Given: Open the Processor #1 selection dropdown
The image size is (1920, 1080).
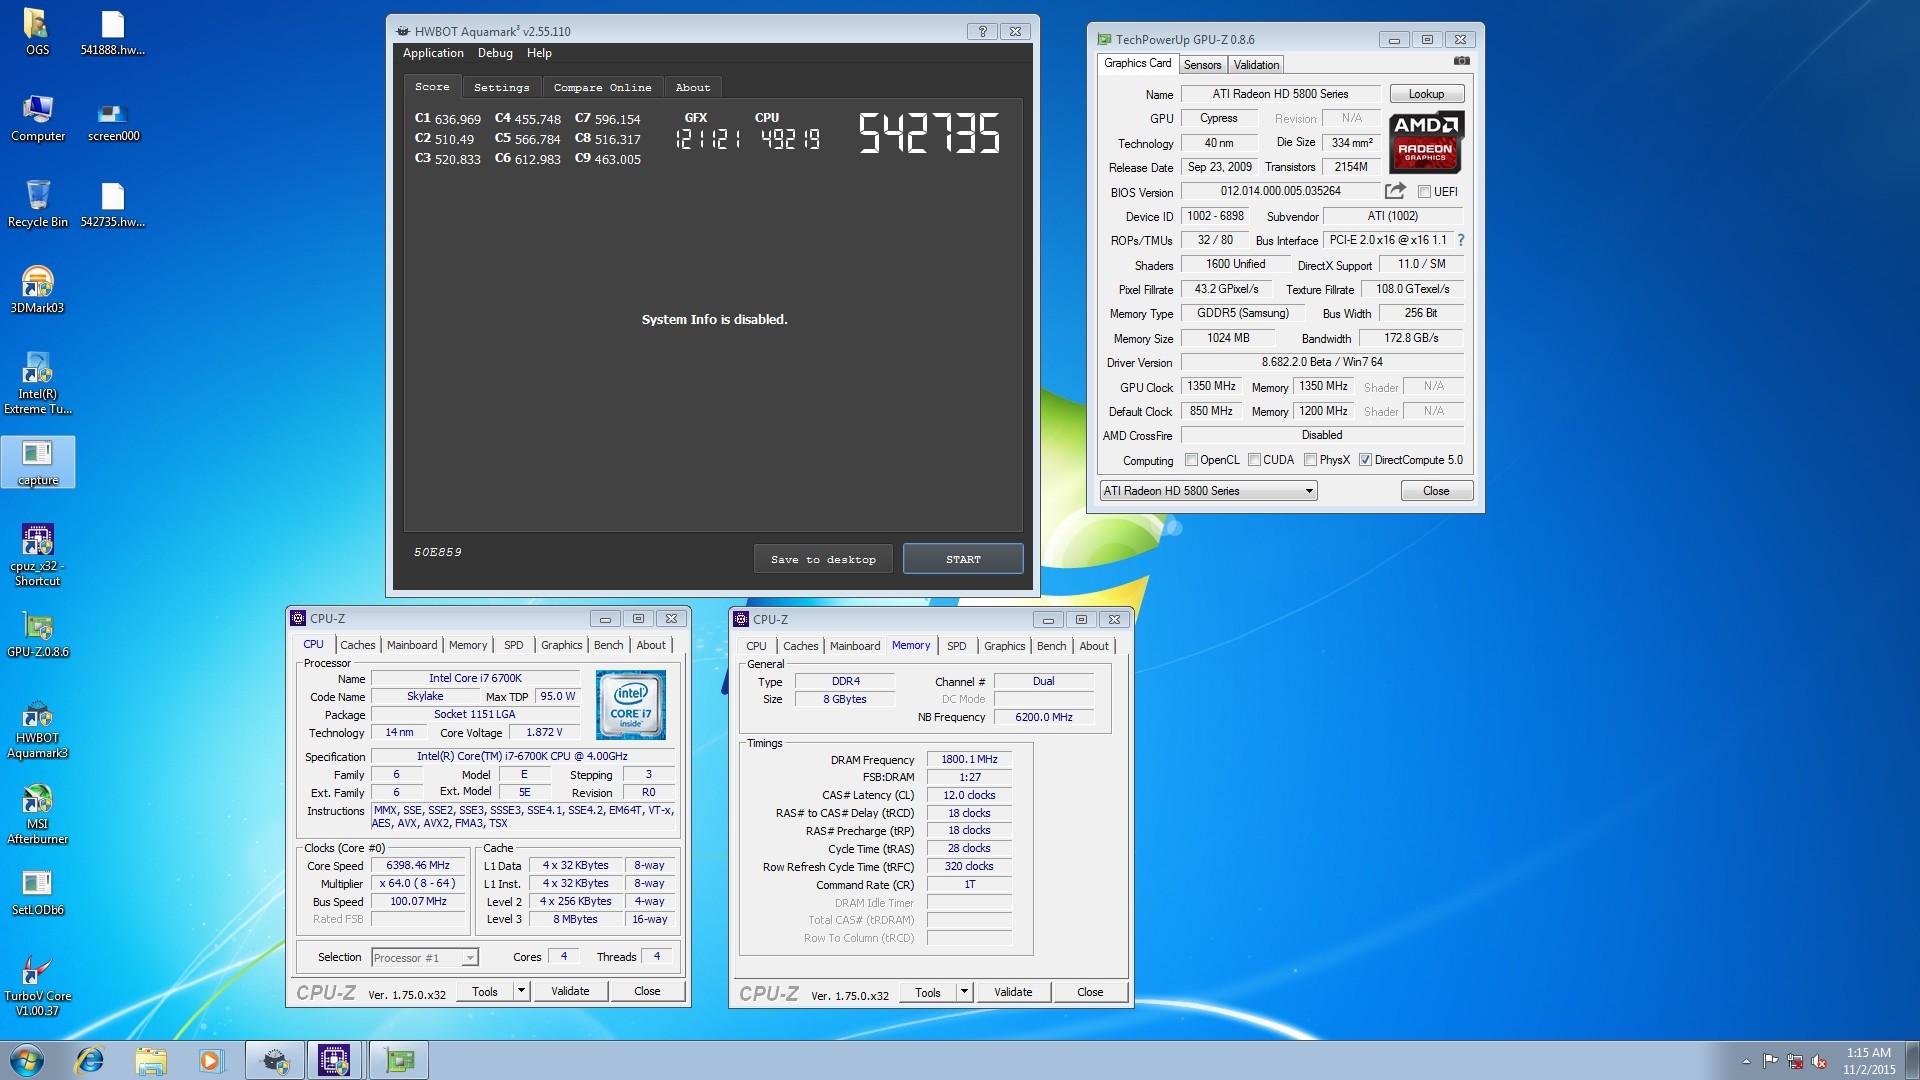Looking at the screenshot, I should click(425, 958).
